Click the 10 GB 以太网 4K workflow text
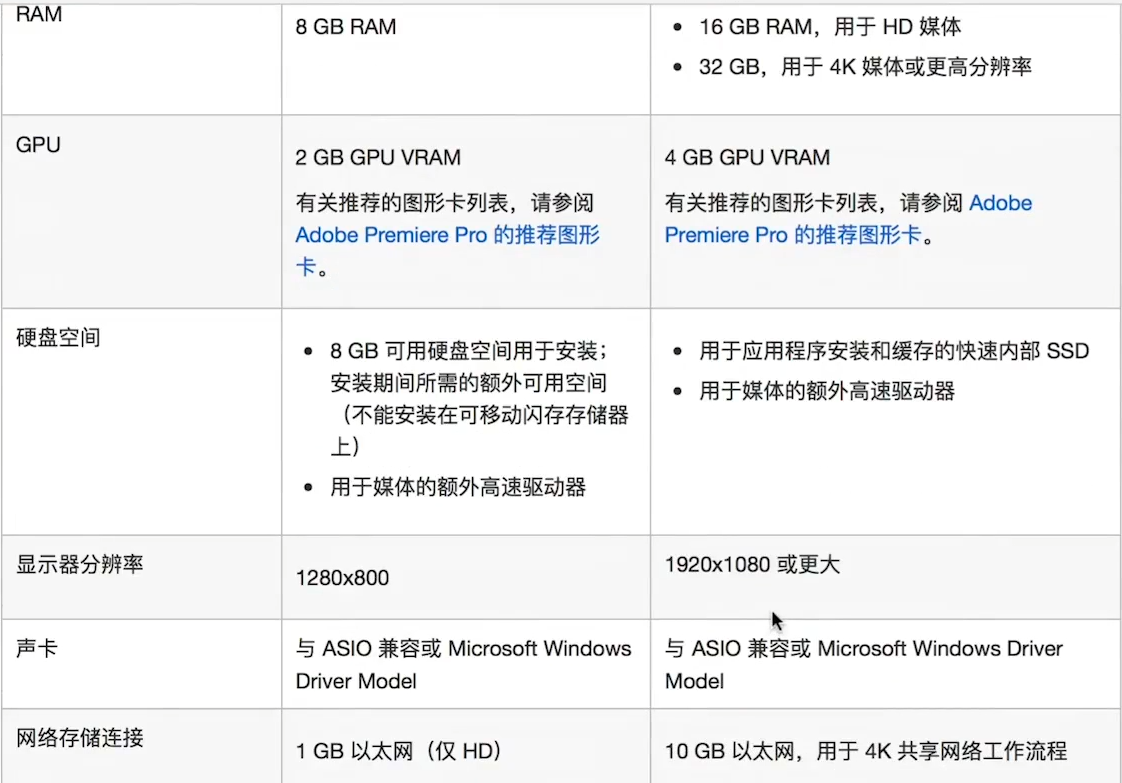 [866, 751]
